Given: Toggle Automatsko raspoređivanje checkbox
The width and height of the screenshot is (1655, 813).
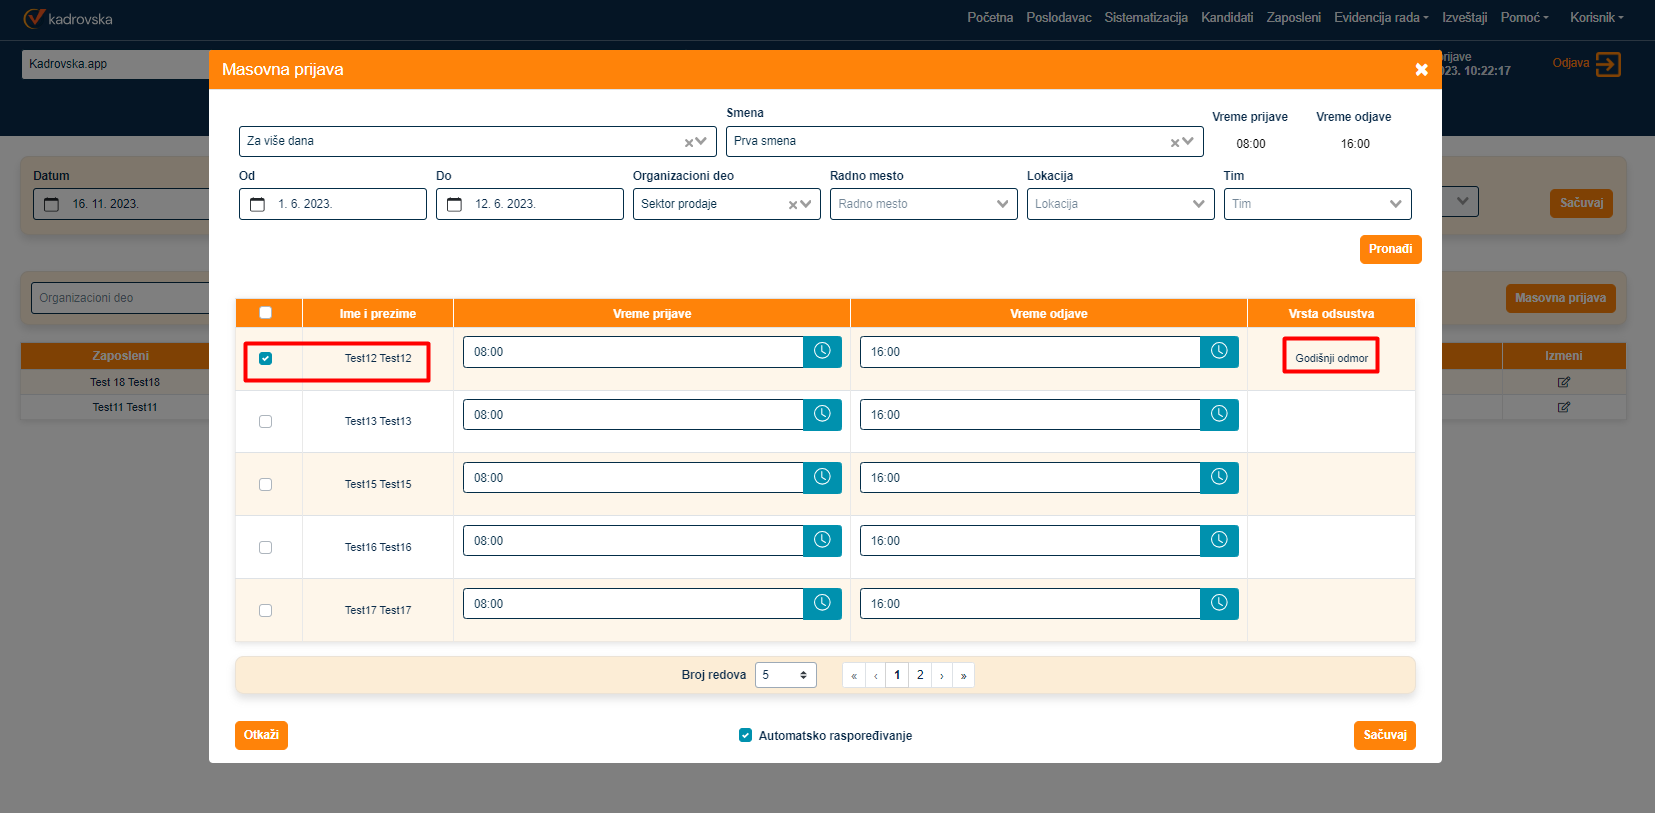Looking at the screenshot, I should click(x=745, y=735).
